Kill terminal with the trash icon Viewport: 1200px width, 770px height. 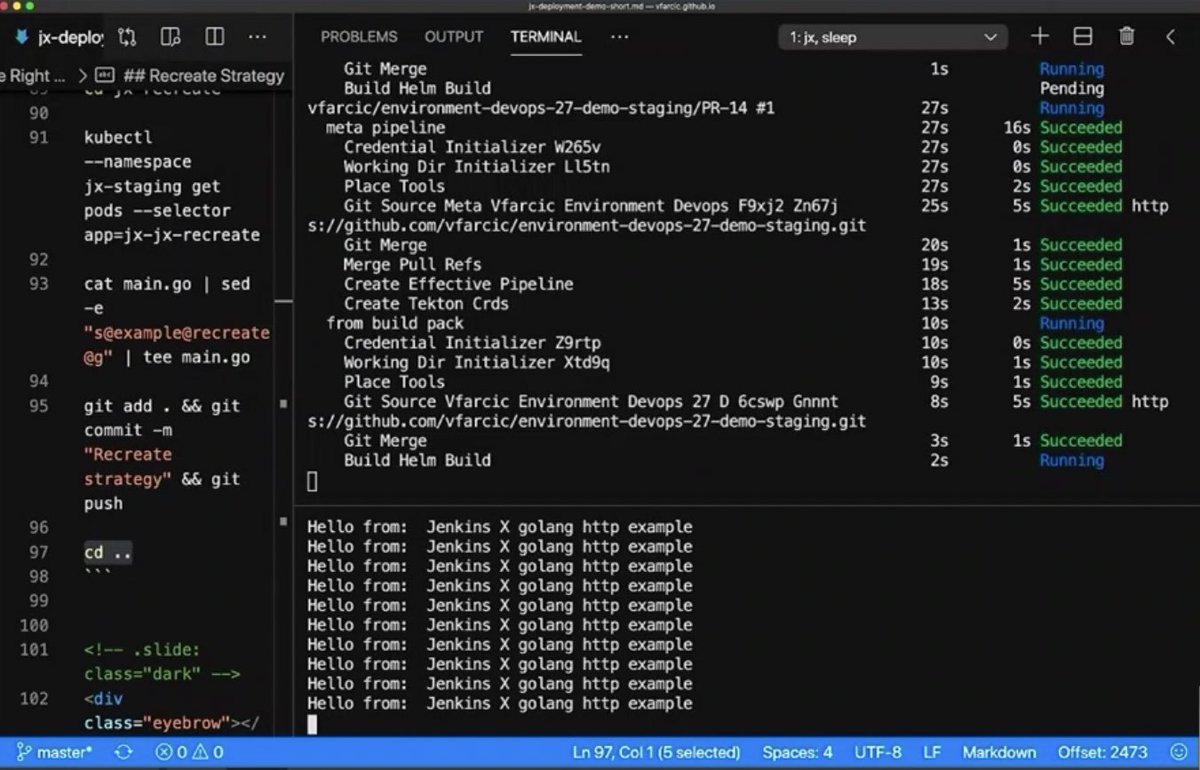coord(1127,37)
